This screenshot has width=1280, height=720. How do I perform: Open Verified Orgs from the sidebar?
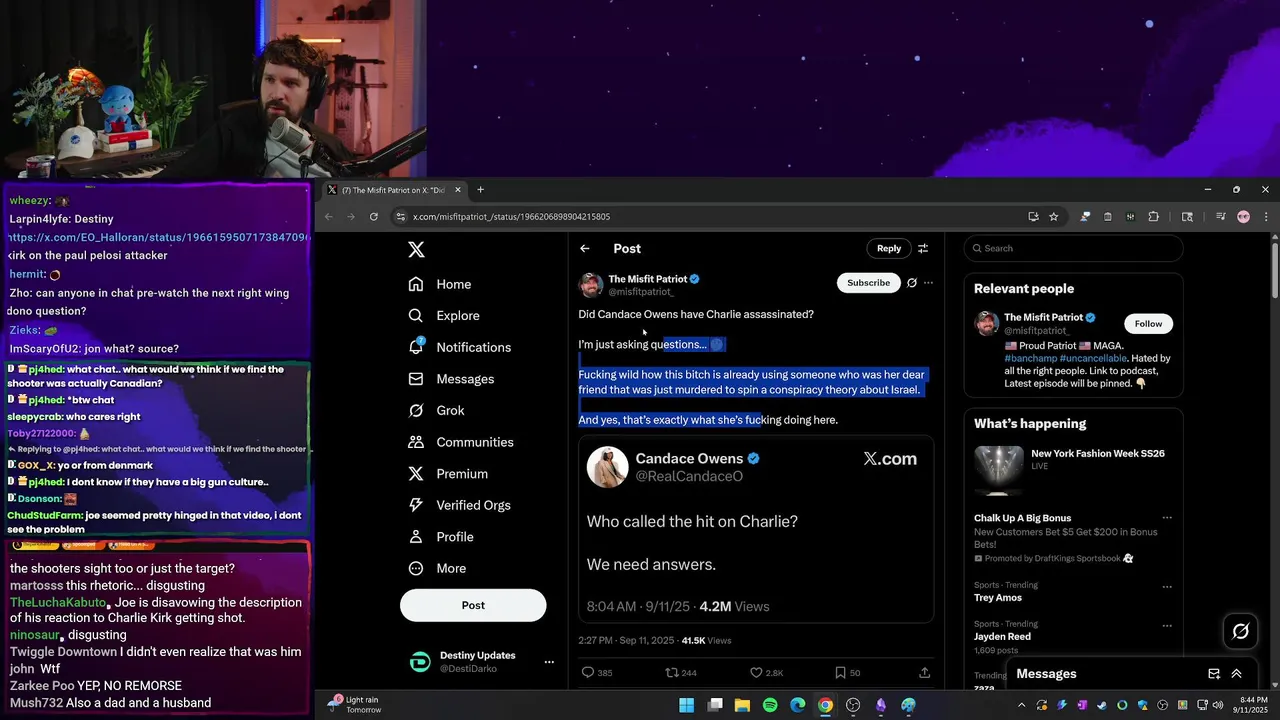click(x=461, y=505)
